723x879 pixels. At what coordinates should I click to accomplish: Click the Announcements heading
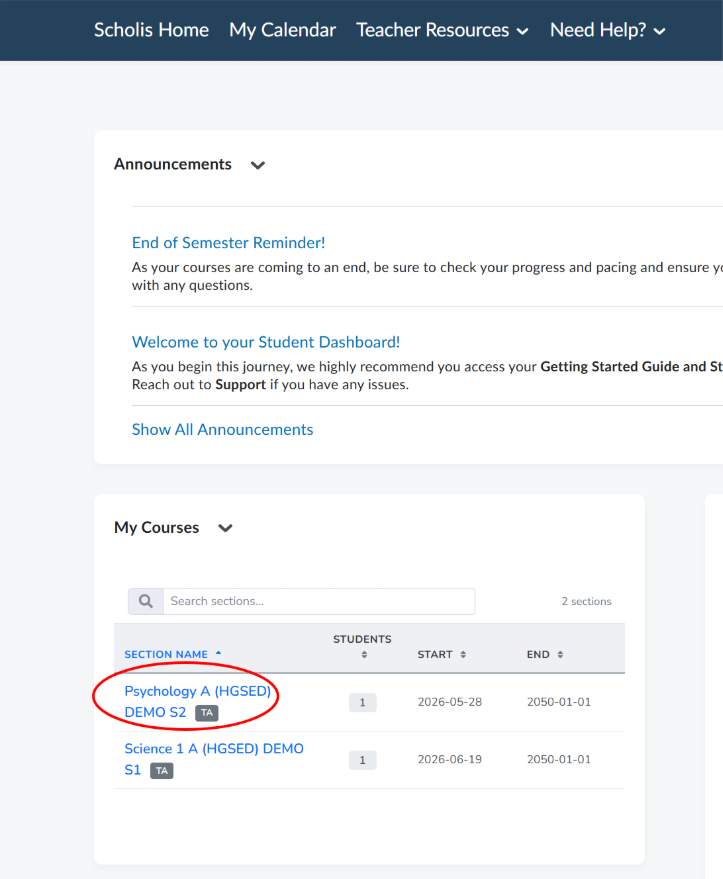coord(173,164)
